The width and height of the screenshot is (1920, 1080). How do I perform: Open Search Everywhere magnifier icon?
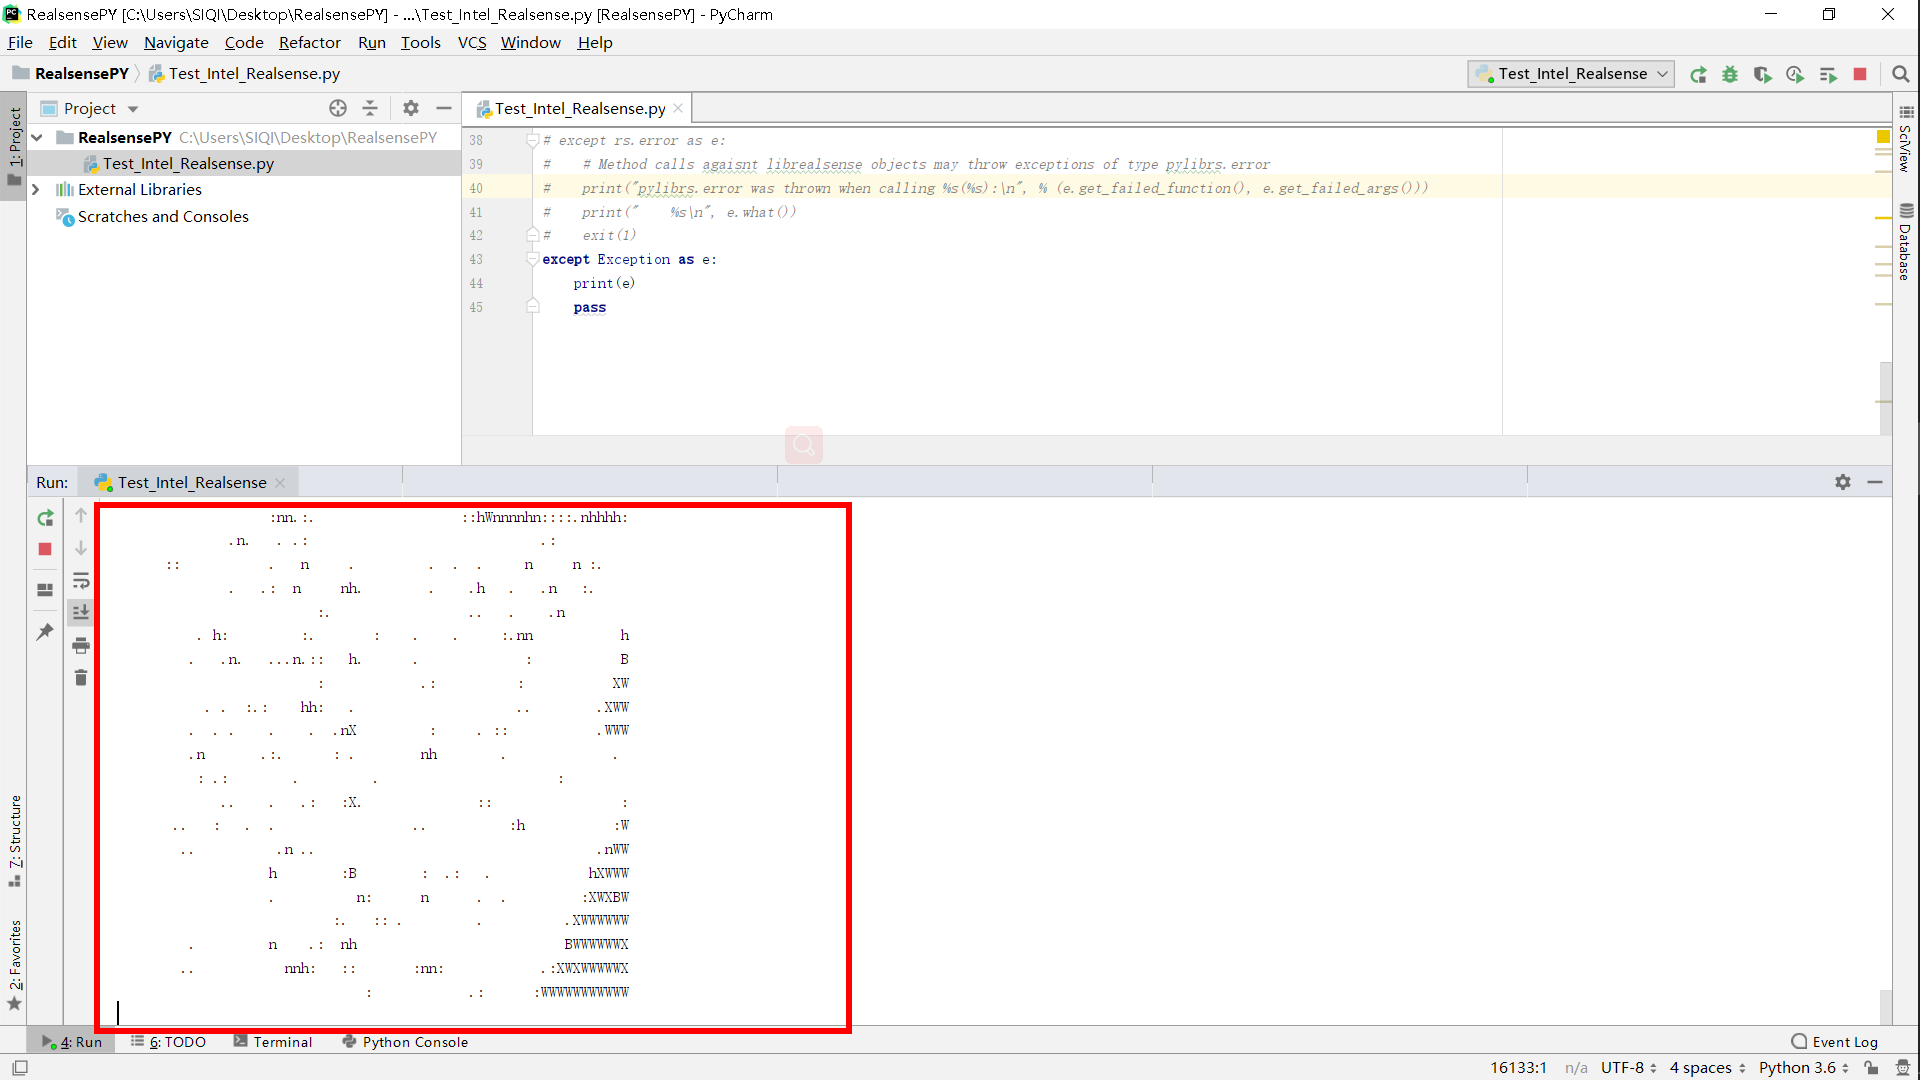pyautogui.click(x=1901, y=75)
